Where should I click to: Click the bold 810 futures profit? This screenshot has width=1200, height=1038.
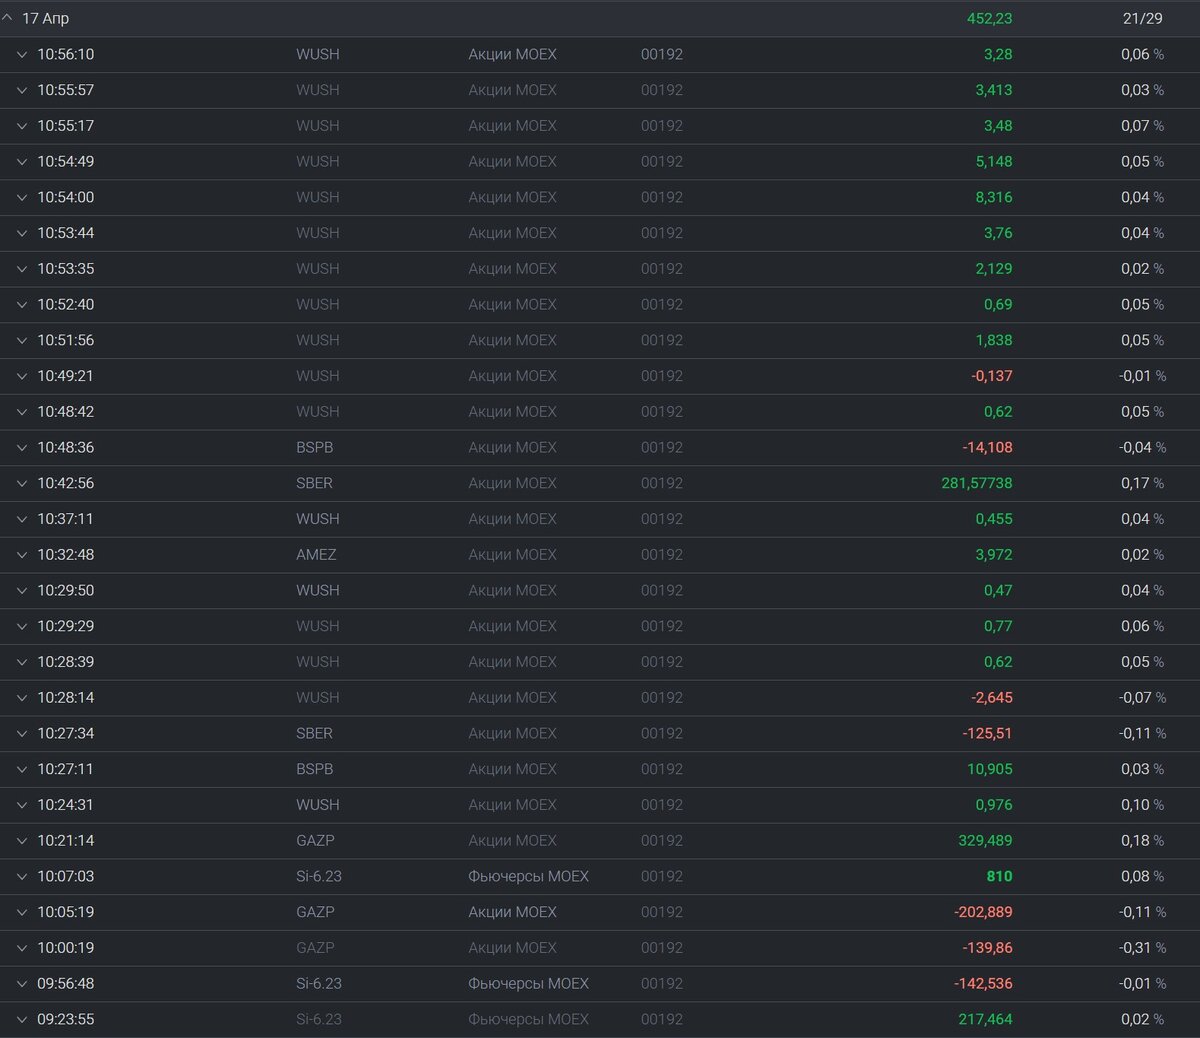[999, 876]
